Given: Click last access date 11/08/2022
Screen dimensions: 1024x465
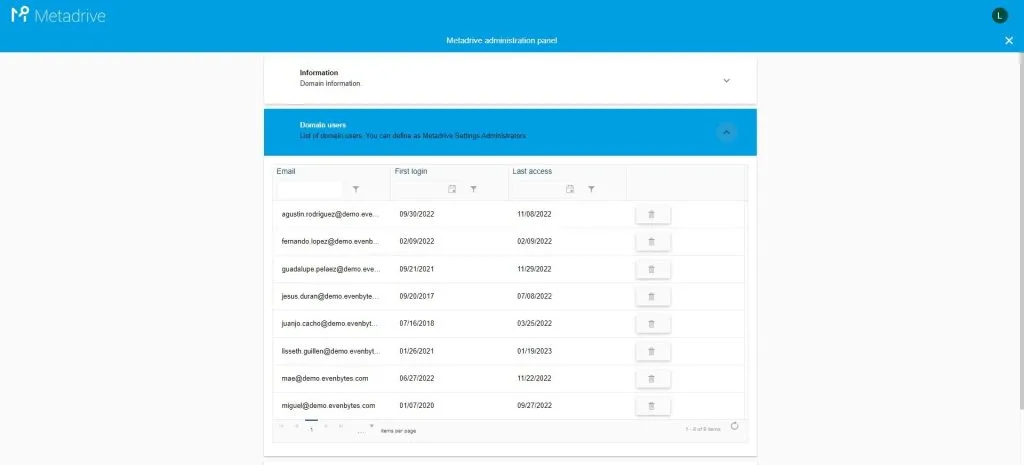Looking at the screenshot, I should [x=534, y=214].
